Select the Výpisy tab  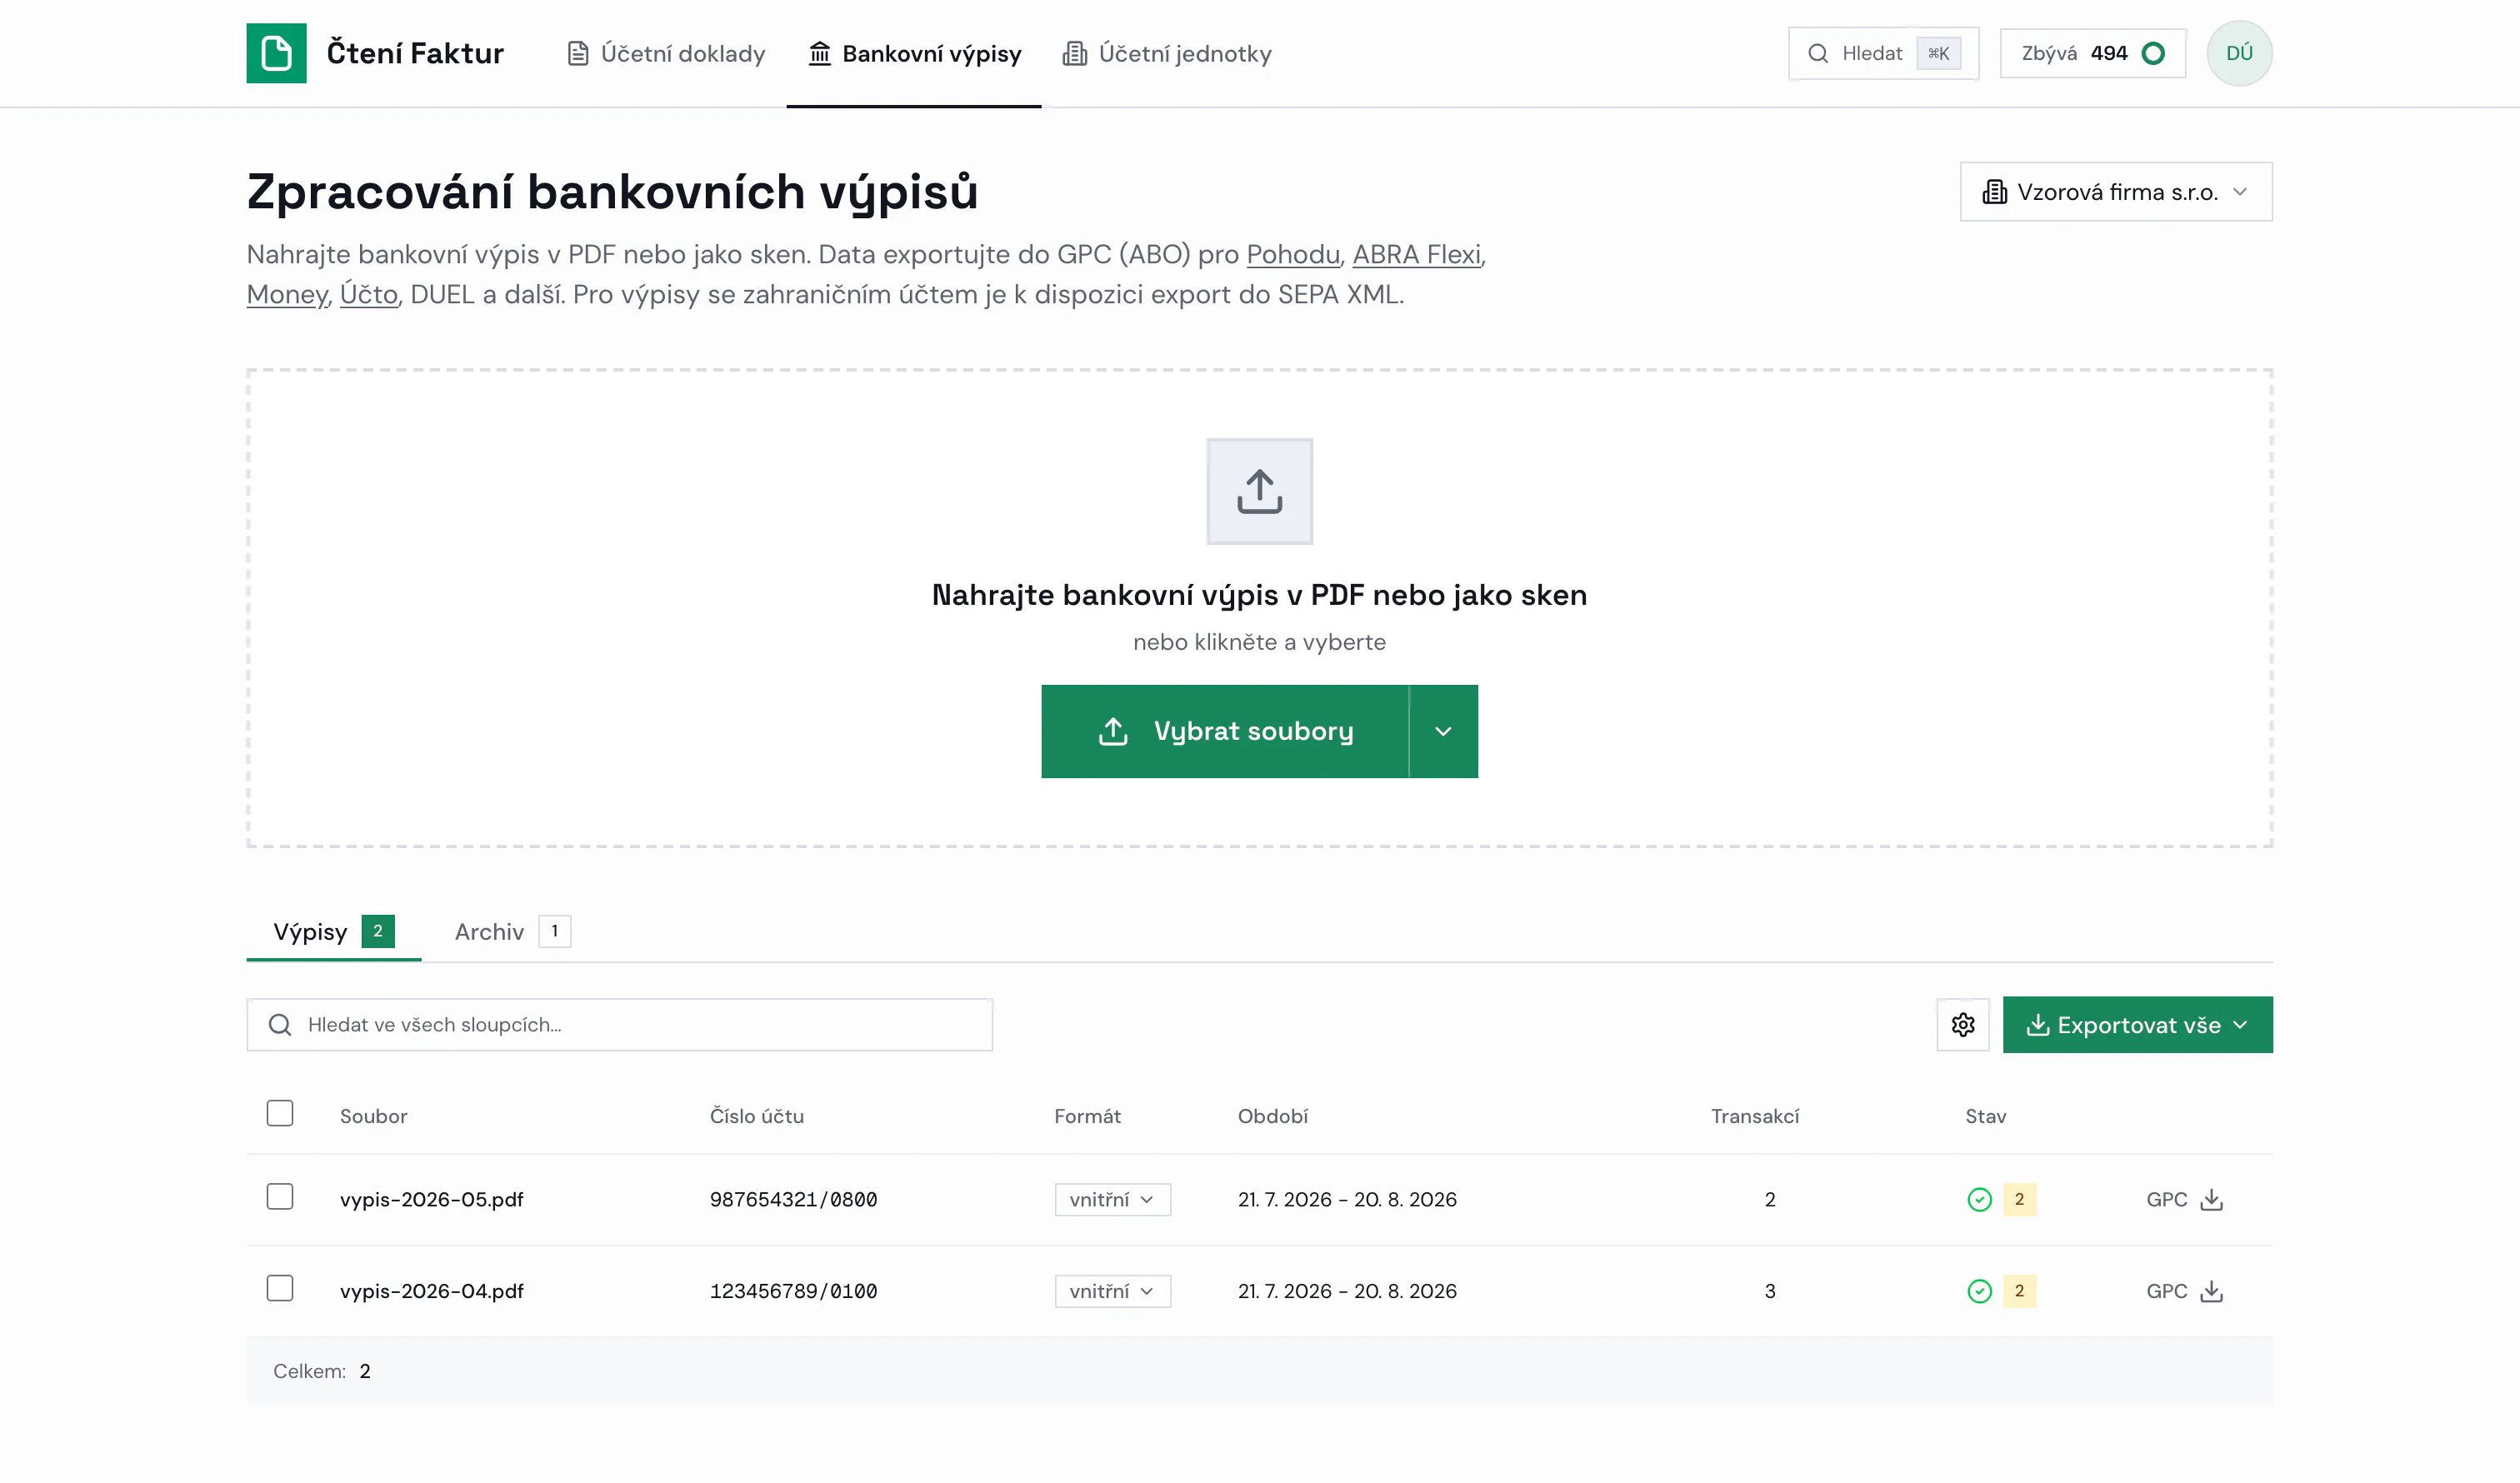333,931
